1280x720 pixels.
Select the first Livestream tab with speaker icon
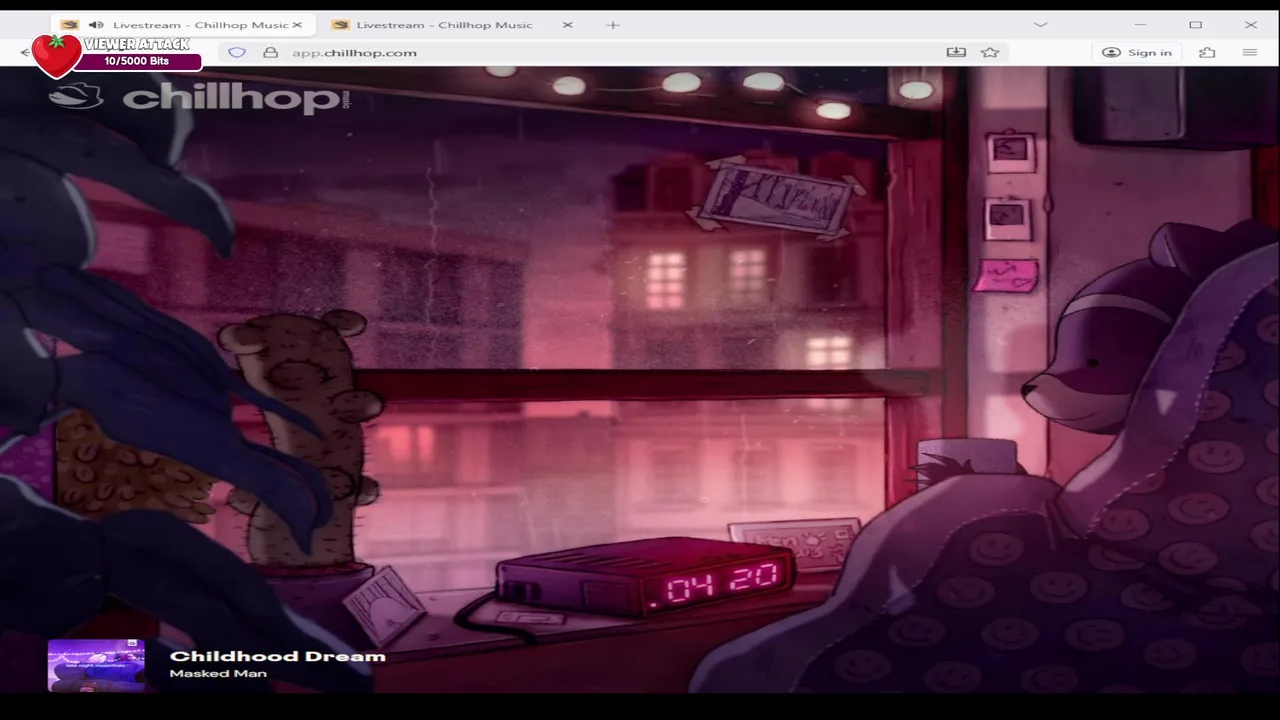(185, 25)
